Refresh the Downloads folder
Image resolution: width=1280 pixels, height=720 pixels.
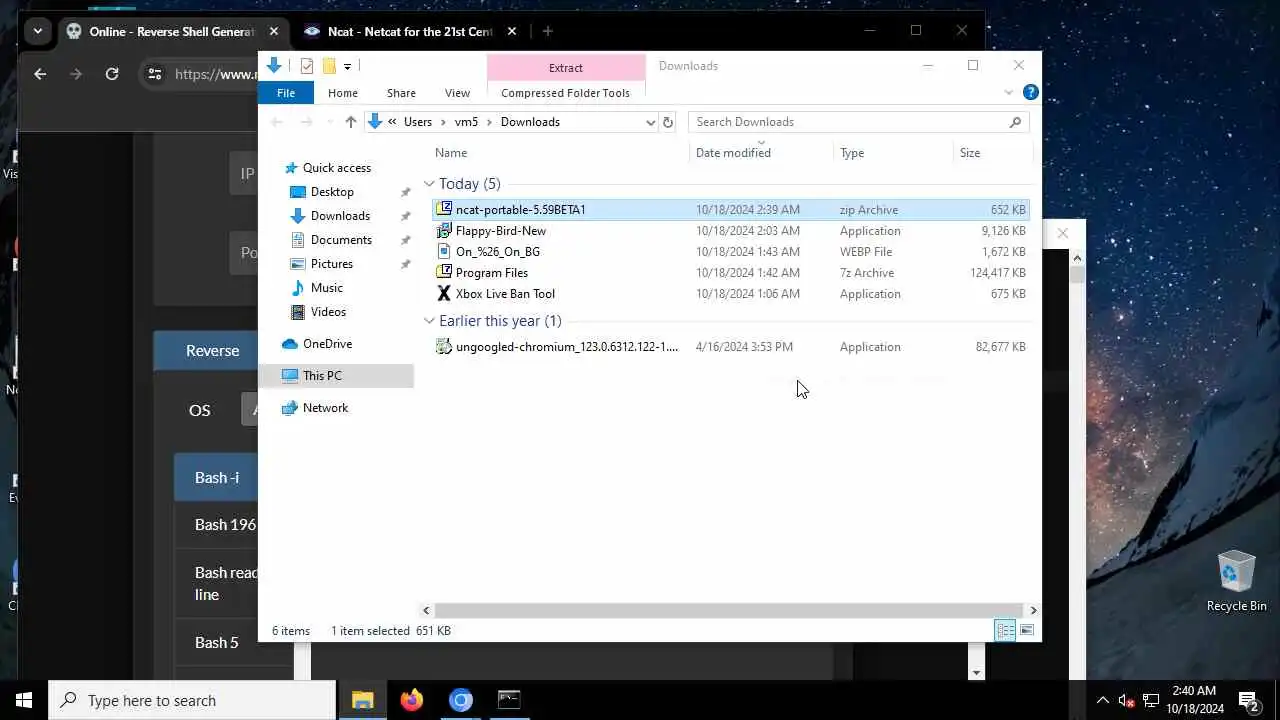click(x=668, y=122)
